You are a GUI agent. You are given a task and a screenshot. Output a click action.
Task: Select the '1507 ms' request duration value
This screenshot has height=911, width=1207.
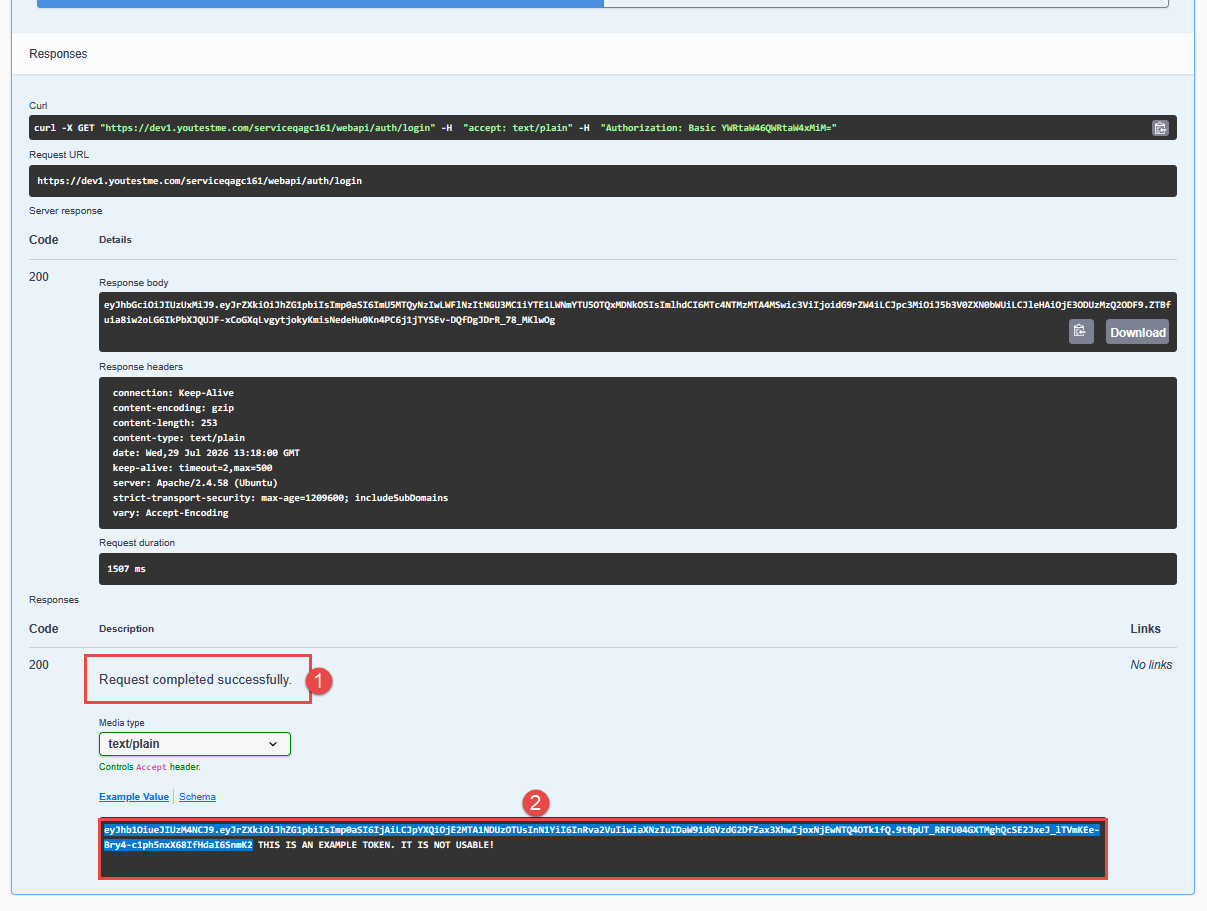coord(125,569)
